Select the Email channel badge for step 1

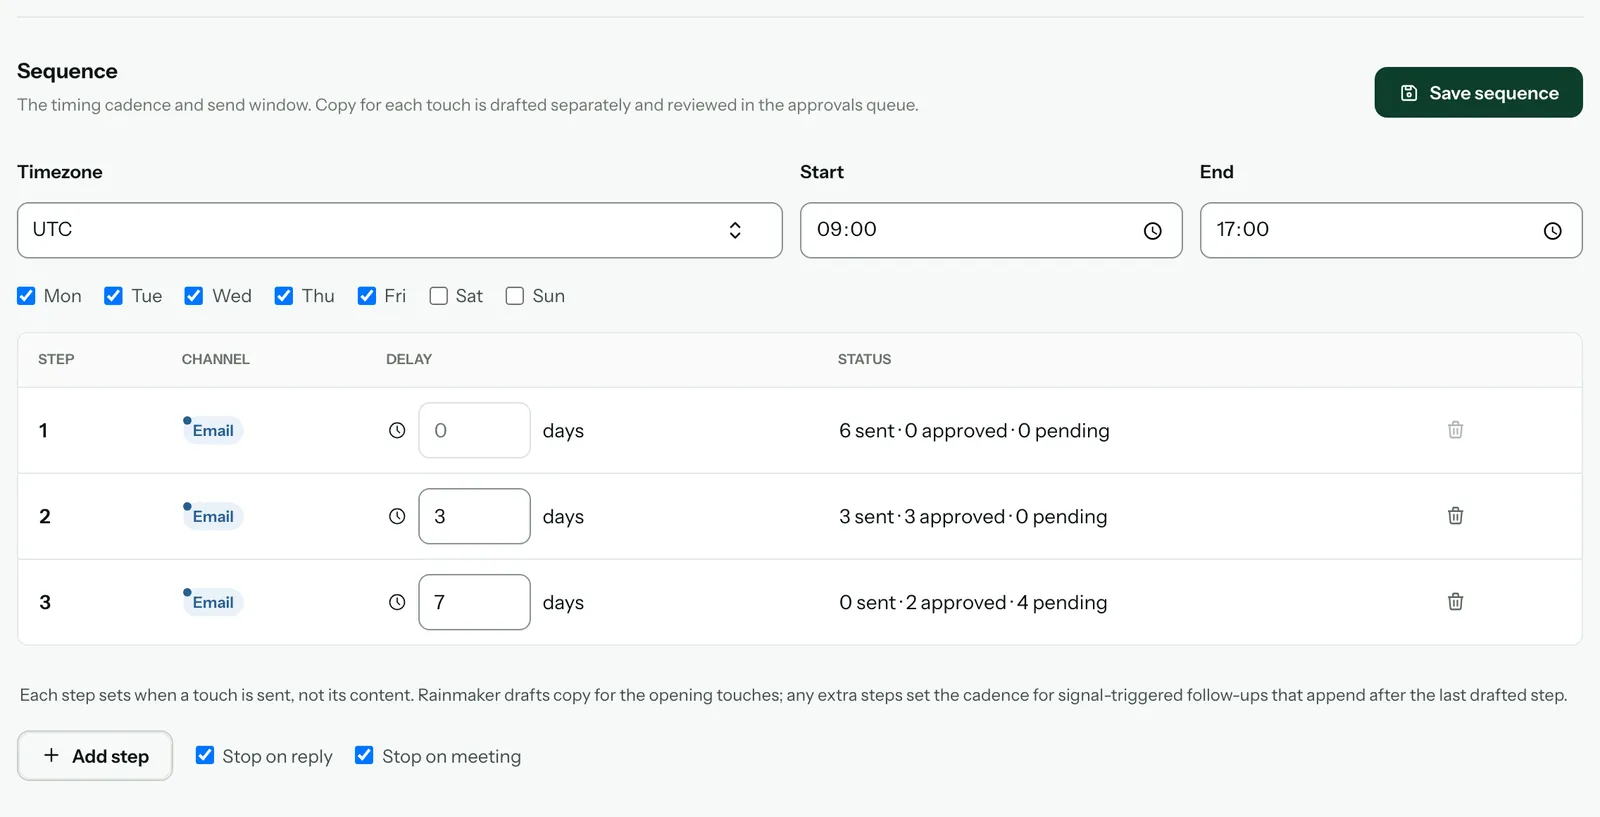coord(213,430)
